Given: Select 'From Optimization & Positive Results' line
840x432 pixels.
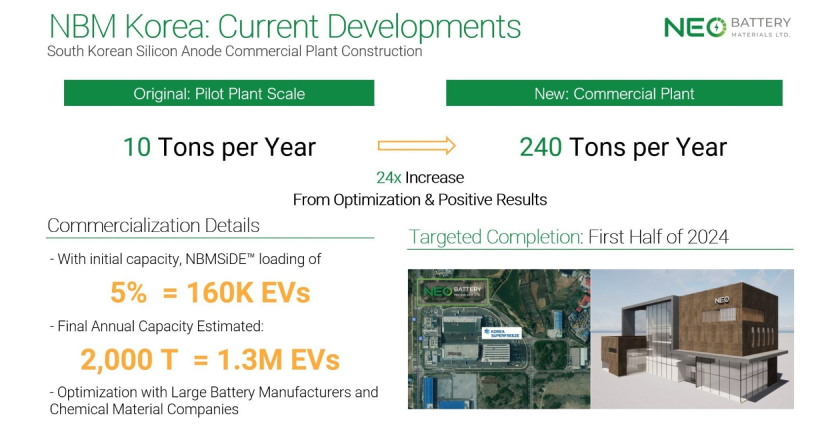Looking at the screenshot, I should (x=420, y=200).
